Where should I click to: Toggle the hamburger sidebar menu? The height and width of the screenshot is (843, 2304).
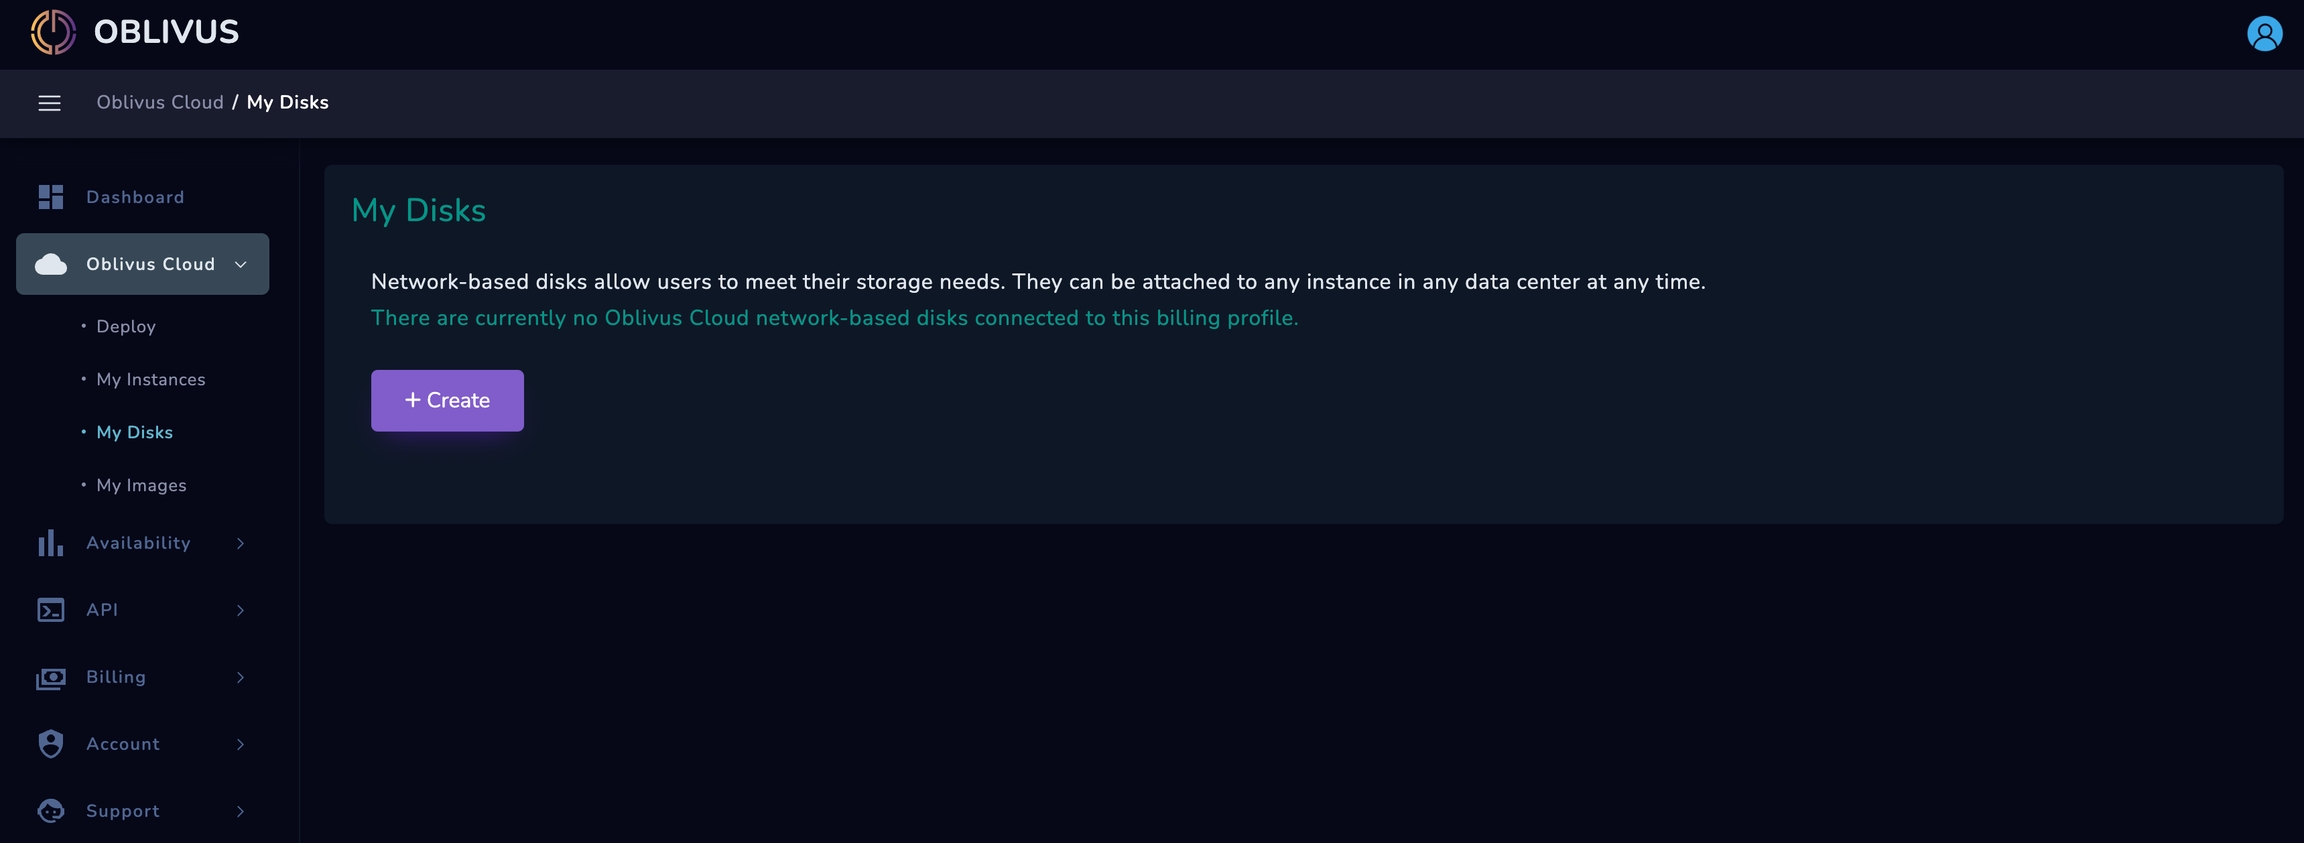(49, 103)
